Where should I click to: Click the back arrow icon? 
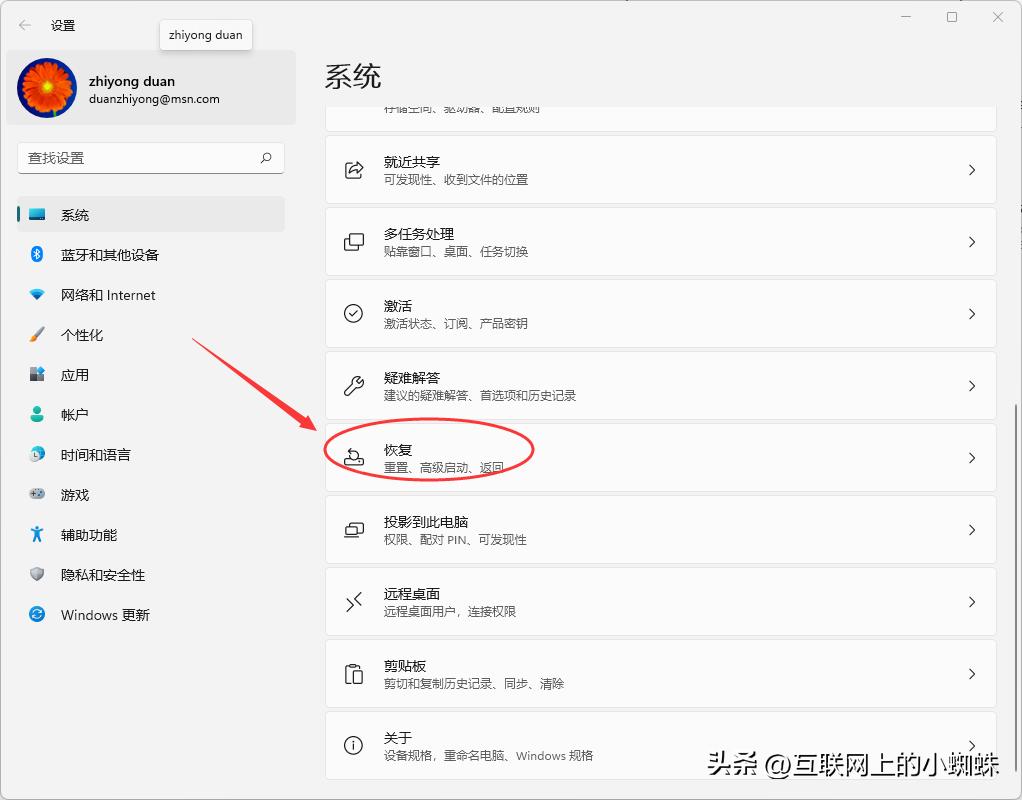(x=24, y=25)
